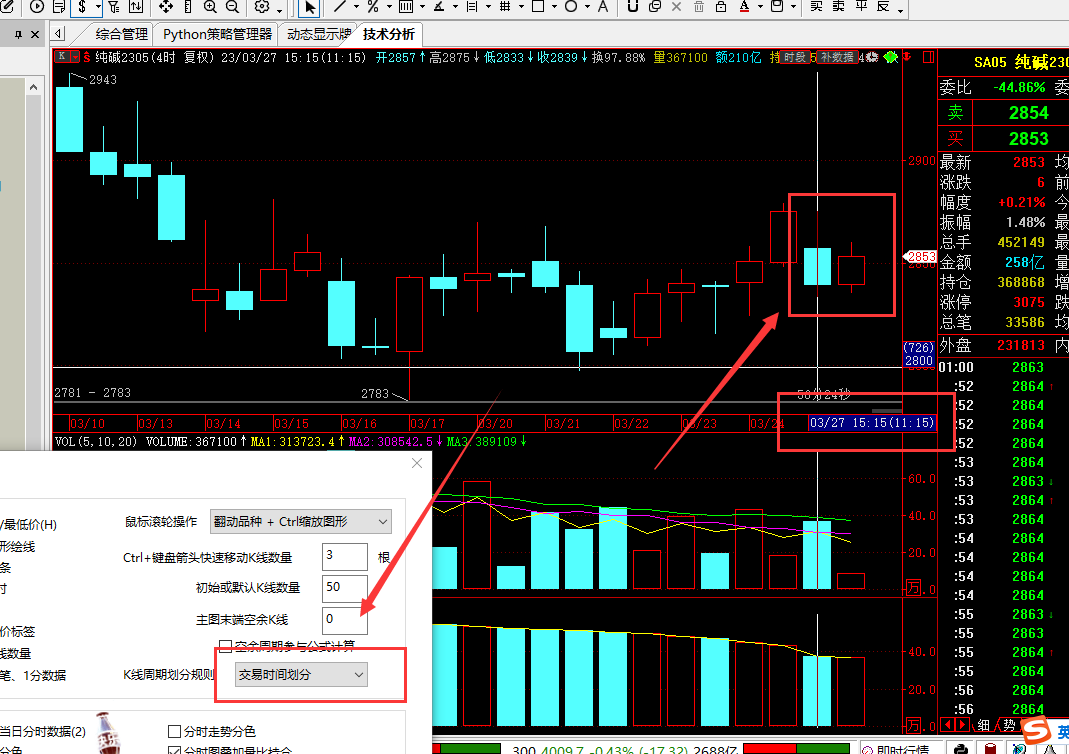Click the red left arrow under the tick list
The height and width of the screenshot is (754, 1069).
tap(947, 725)
